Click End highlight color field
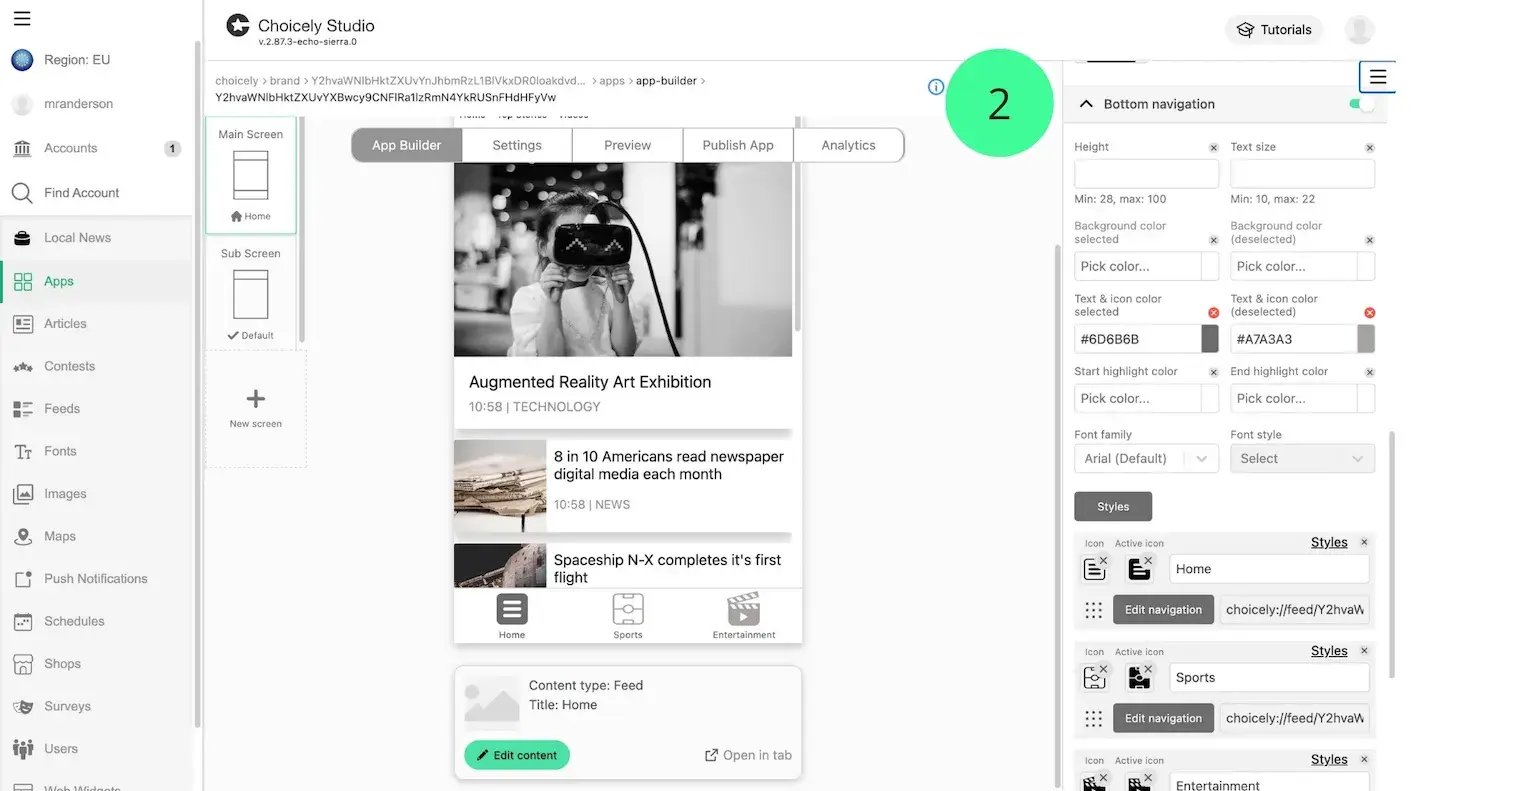The width and height of the screenshot is (1536, 791). [1293, 398]
